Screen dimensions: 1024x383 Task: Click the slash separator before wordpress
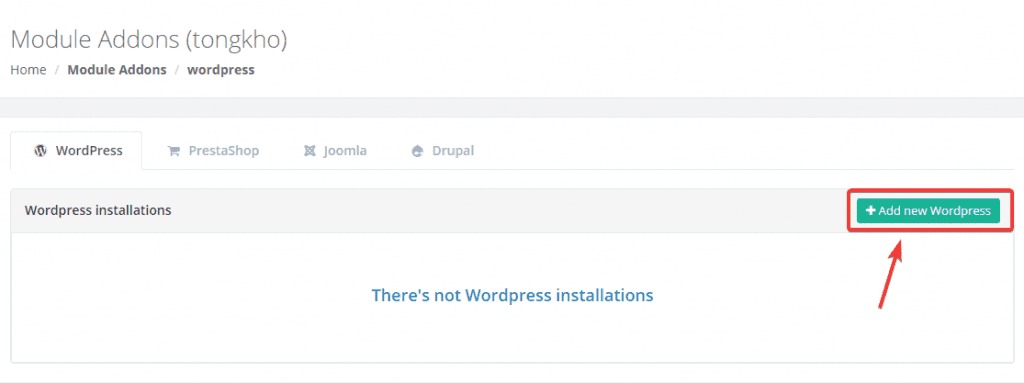tap(177, 69)
